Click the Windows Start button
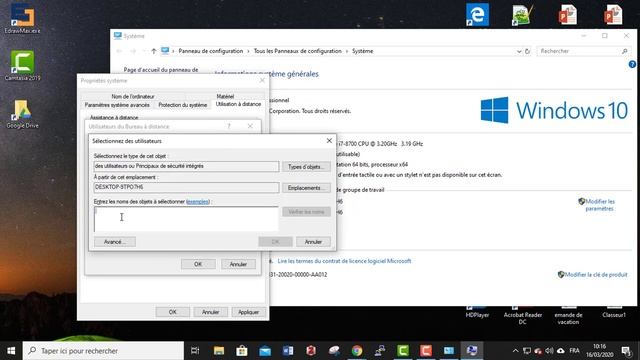Image resolution: width=640 pixels, height=360 pixels. 11,351
